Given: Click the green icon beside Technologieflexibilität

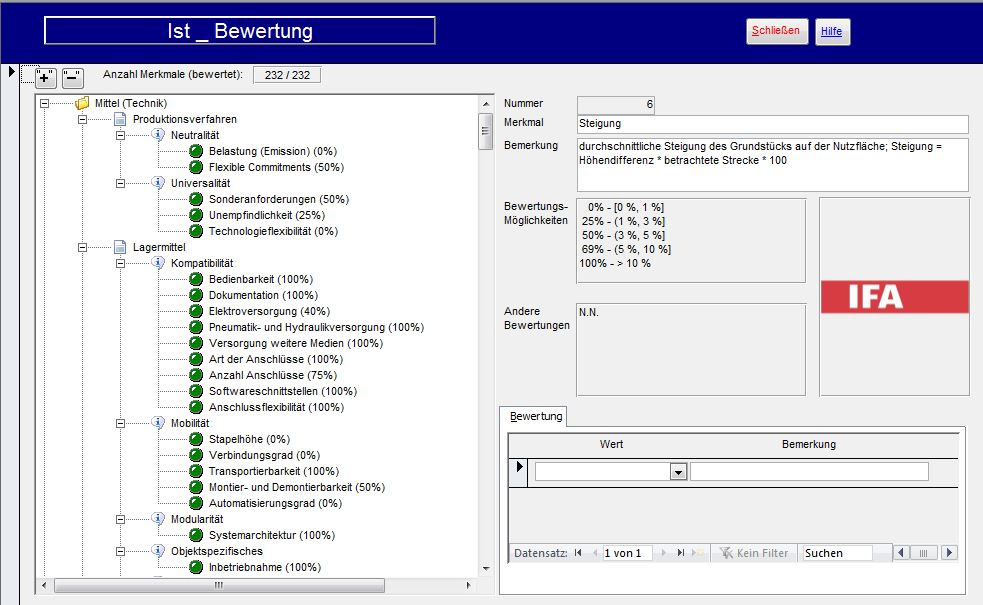Looking at the screenshot, I should 196,231.
